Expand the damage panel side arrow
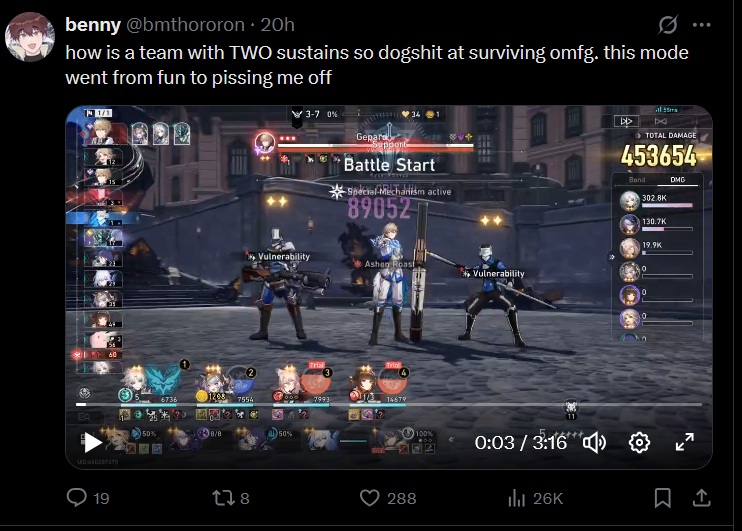The height and width of the screenshot is (531, 742). click(x=611, y=257)
